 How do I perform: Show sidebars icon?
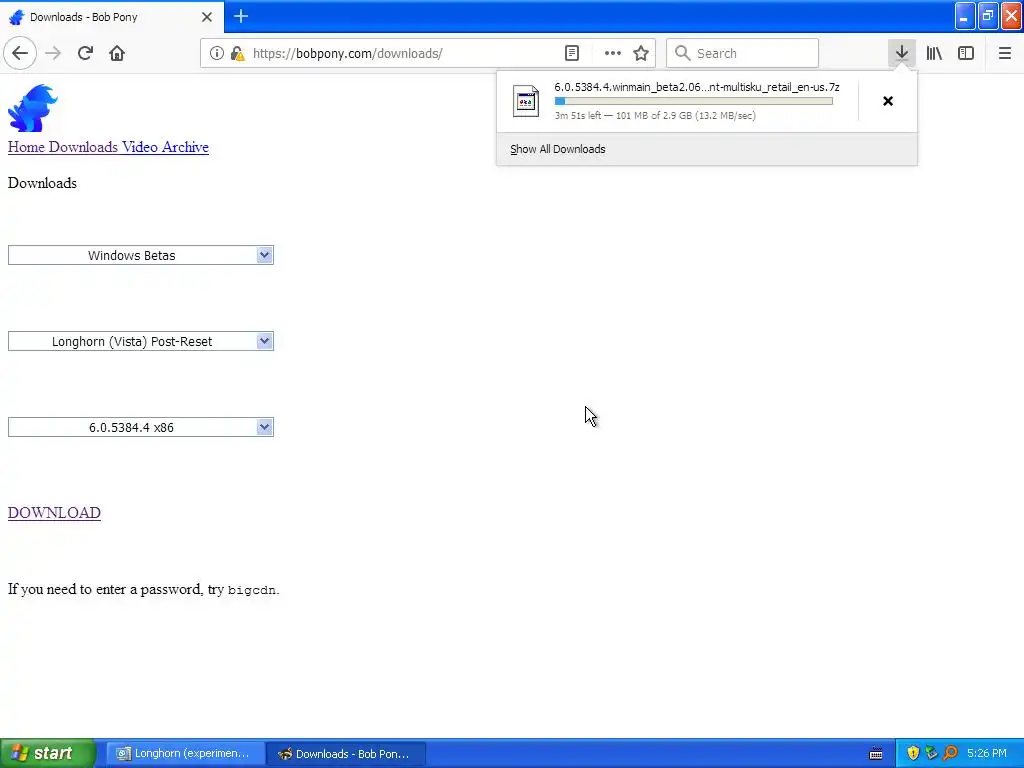tap(966, 53)
